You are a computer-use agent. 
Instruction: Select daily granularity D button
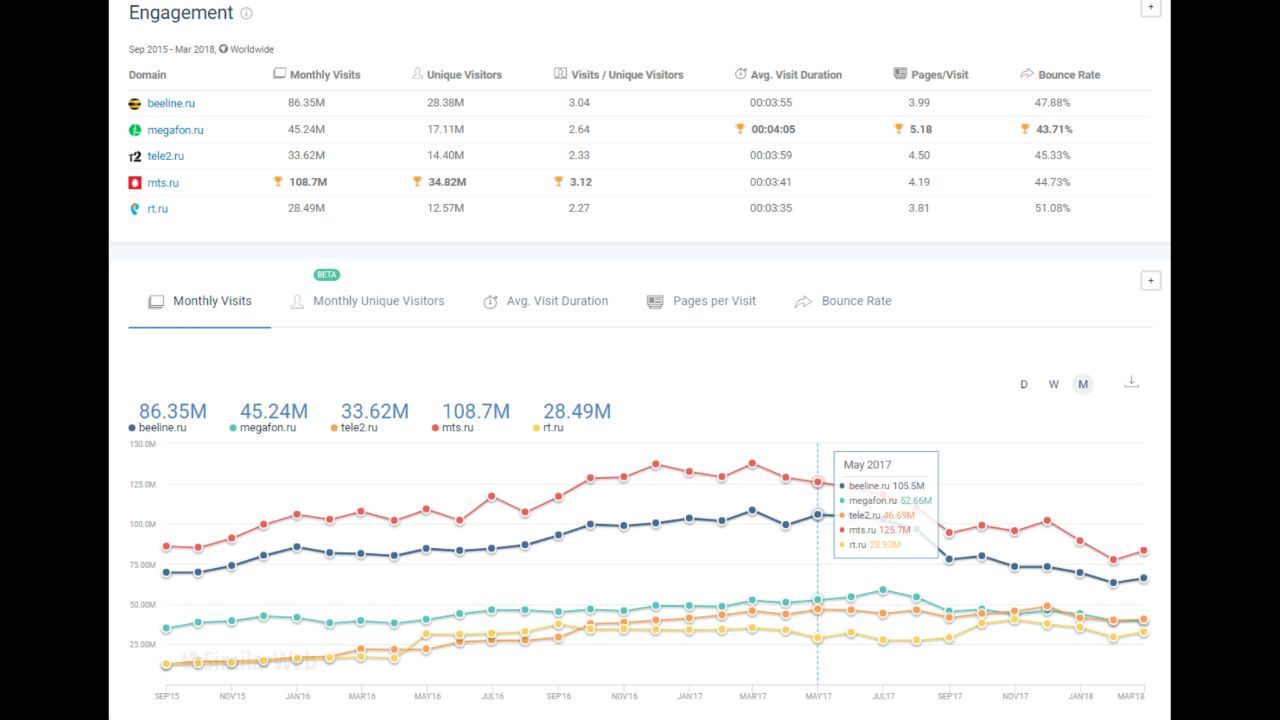point(1024,384)
